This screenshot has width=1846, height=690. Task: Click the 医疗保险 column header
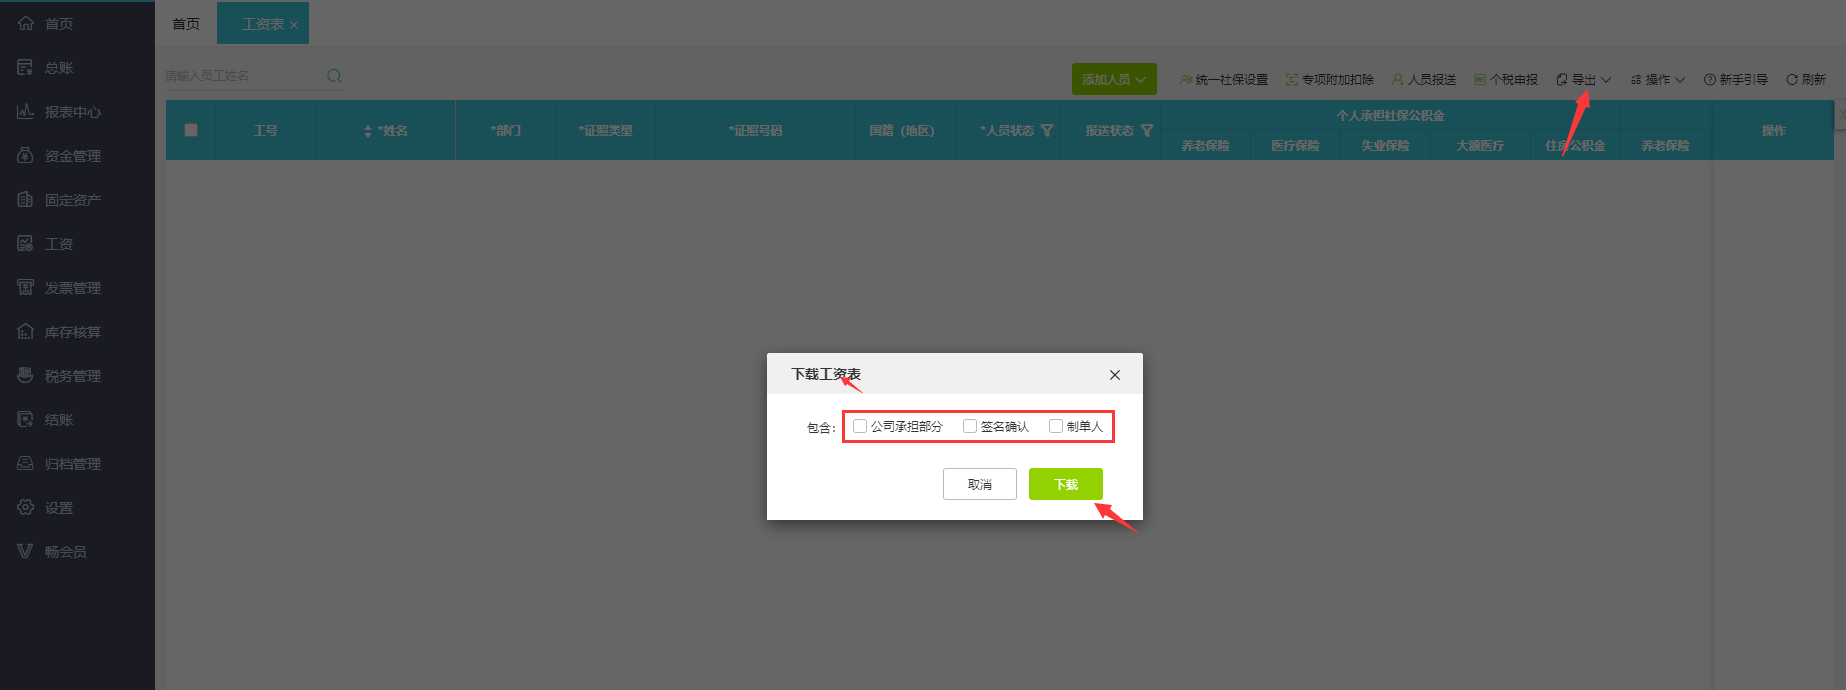[1295, 146]
